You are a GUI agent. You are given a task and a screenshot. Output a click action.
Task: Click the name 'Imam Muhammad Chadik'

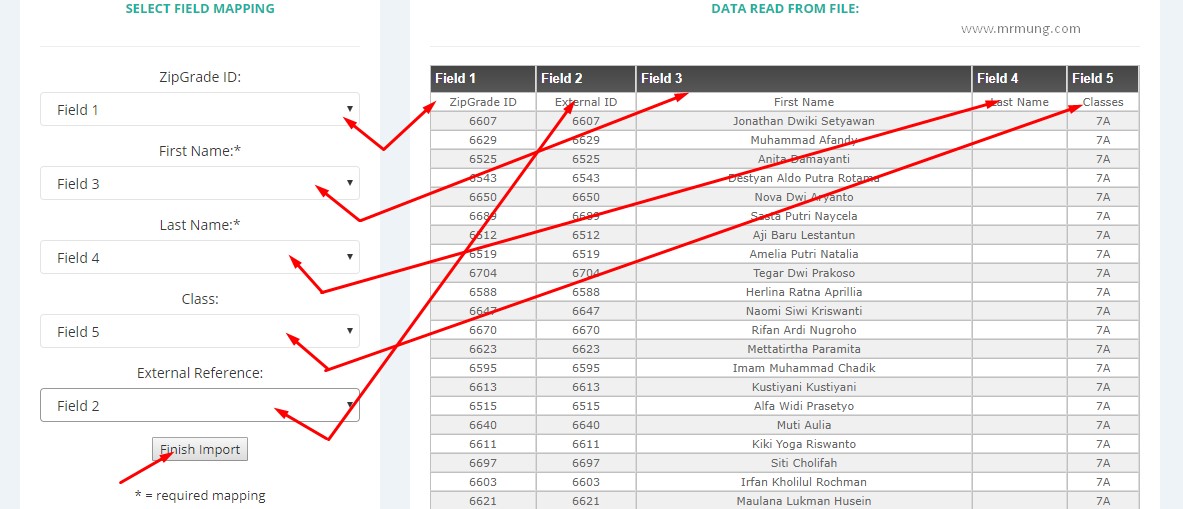[804, 368]
